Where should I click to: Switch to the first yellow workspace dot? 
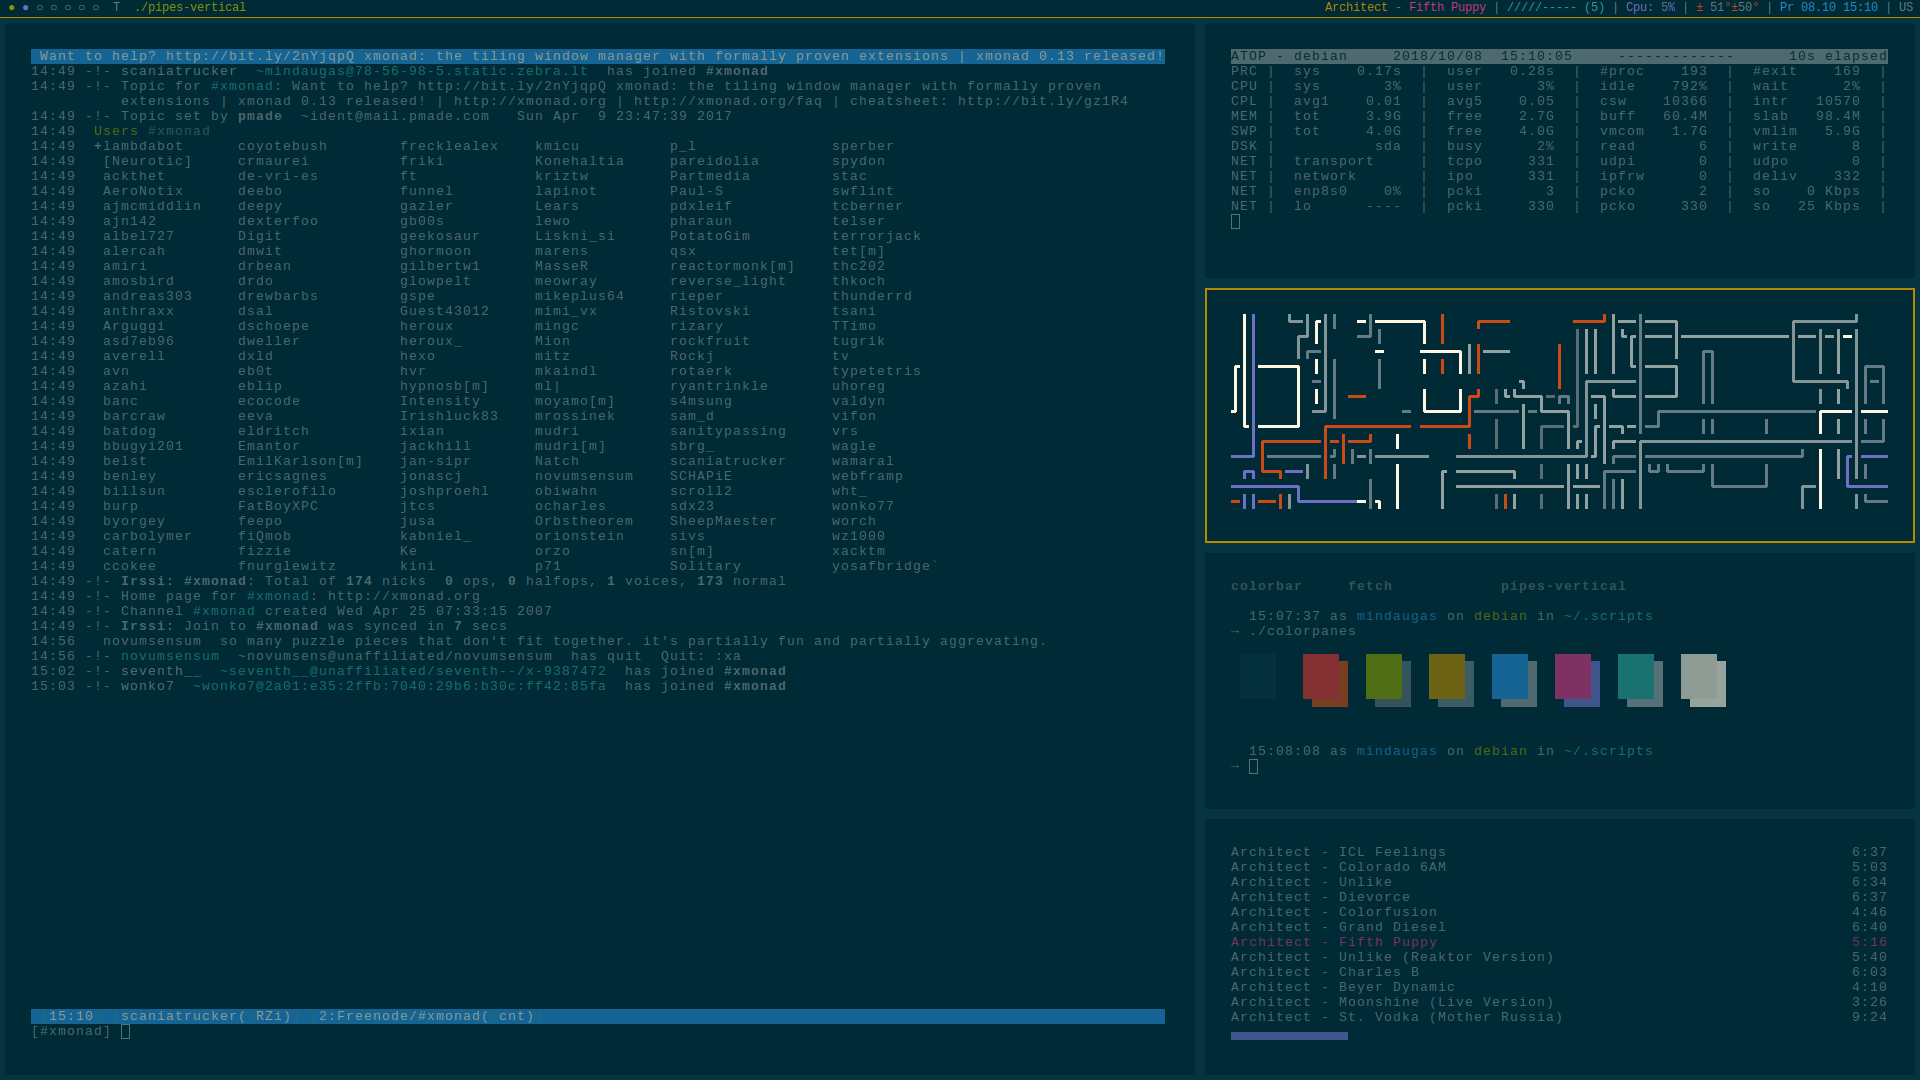pyautogui.click(x=12, y=8)
